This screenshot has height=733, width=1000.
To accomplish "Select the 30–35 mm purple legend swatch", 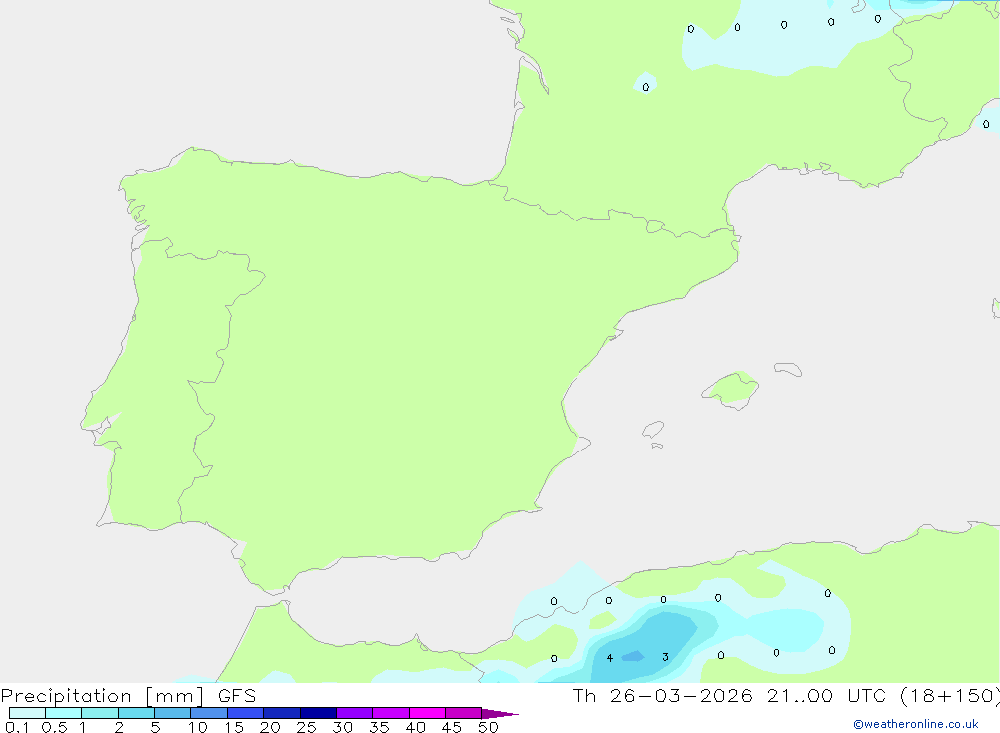I will (355, 713).
